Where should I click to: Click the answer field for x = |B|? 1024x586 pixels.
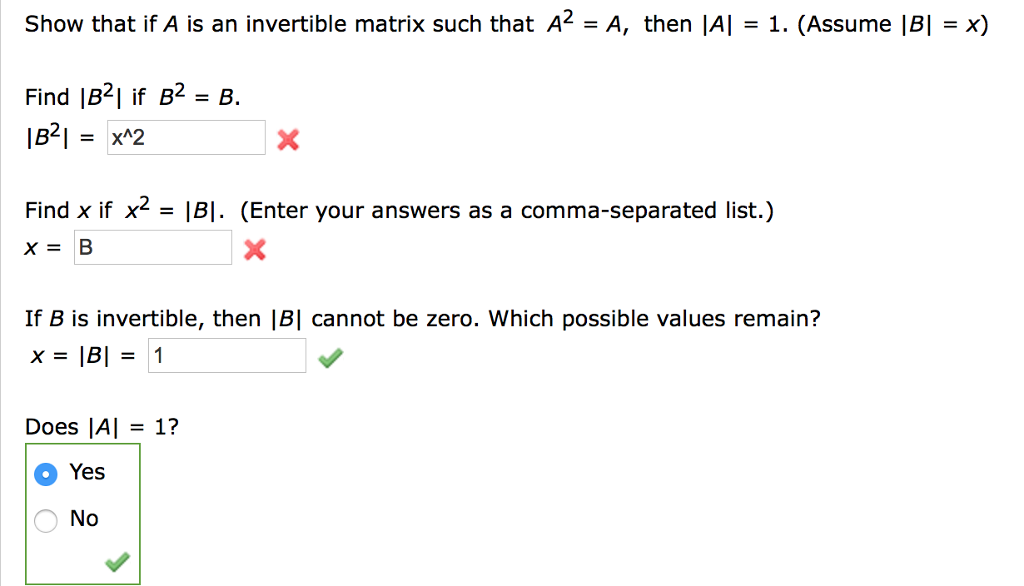coord(226,354)
